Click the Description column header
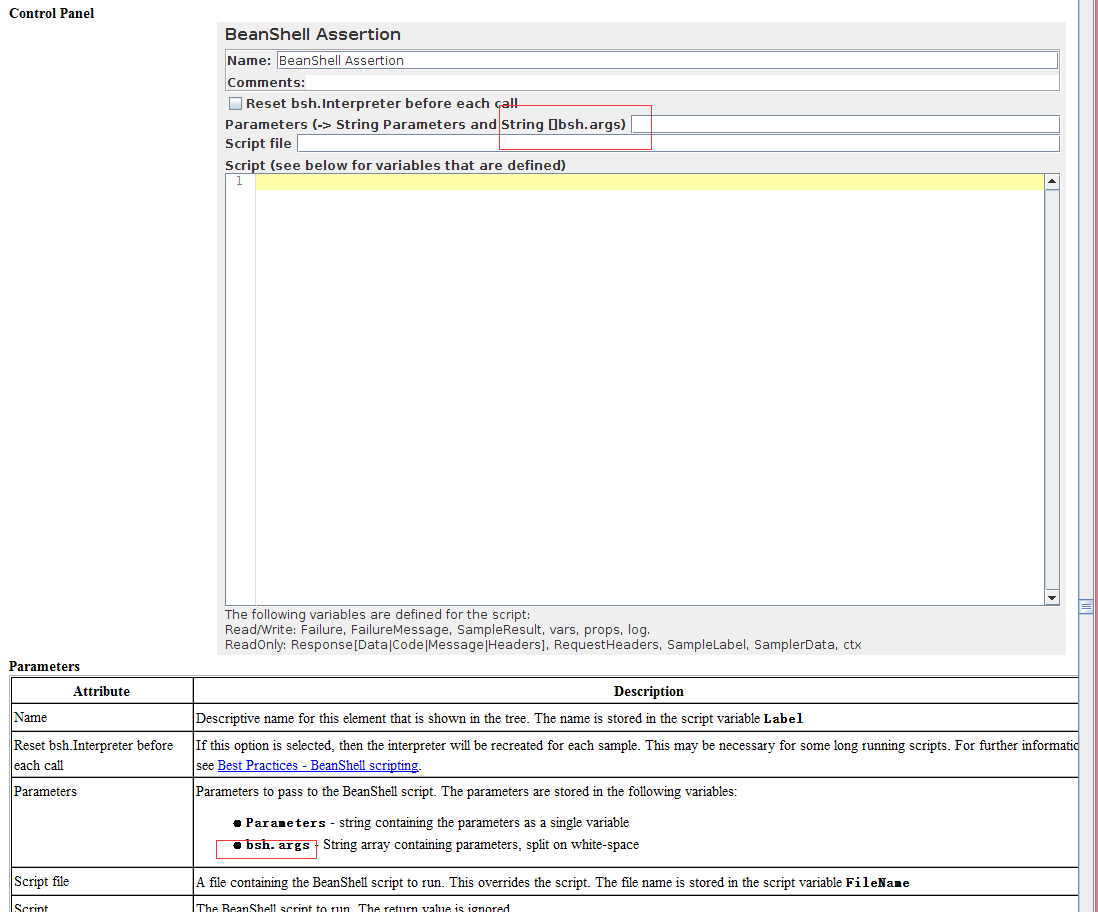Viewport: 1098px width, 912px height. click(x=648, y=691)
